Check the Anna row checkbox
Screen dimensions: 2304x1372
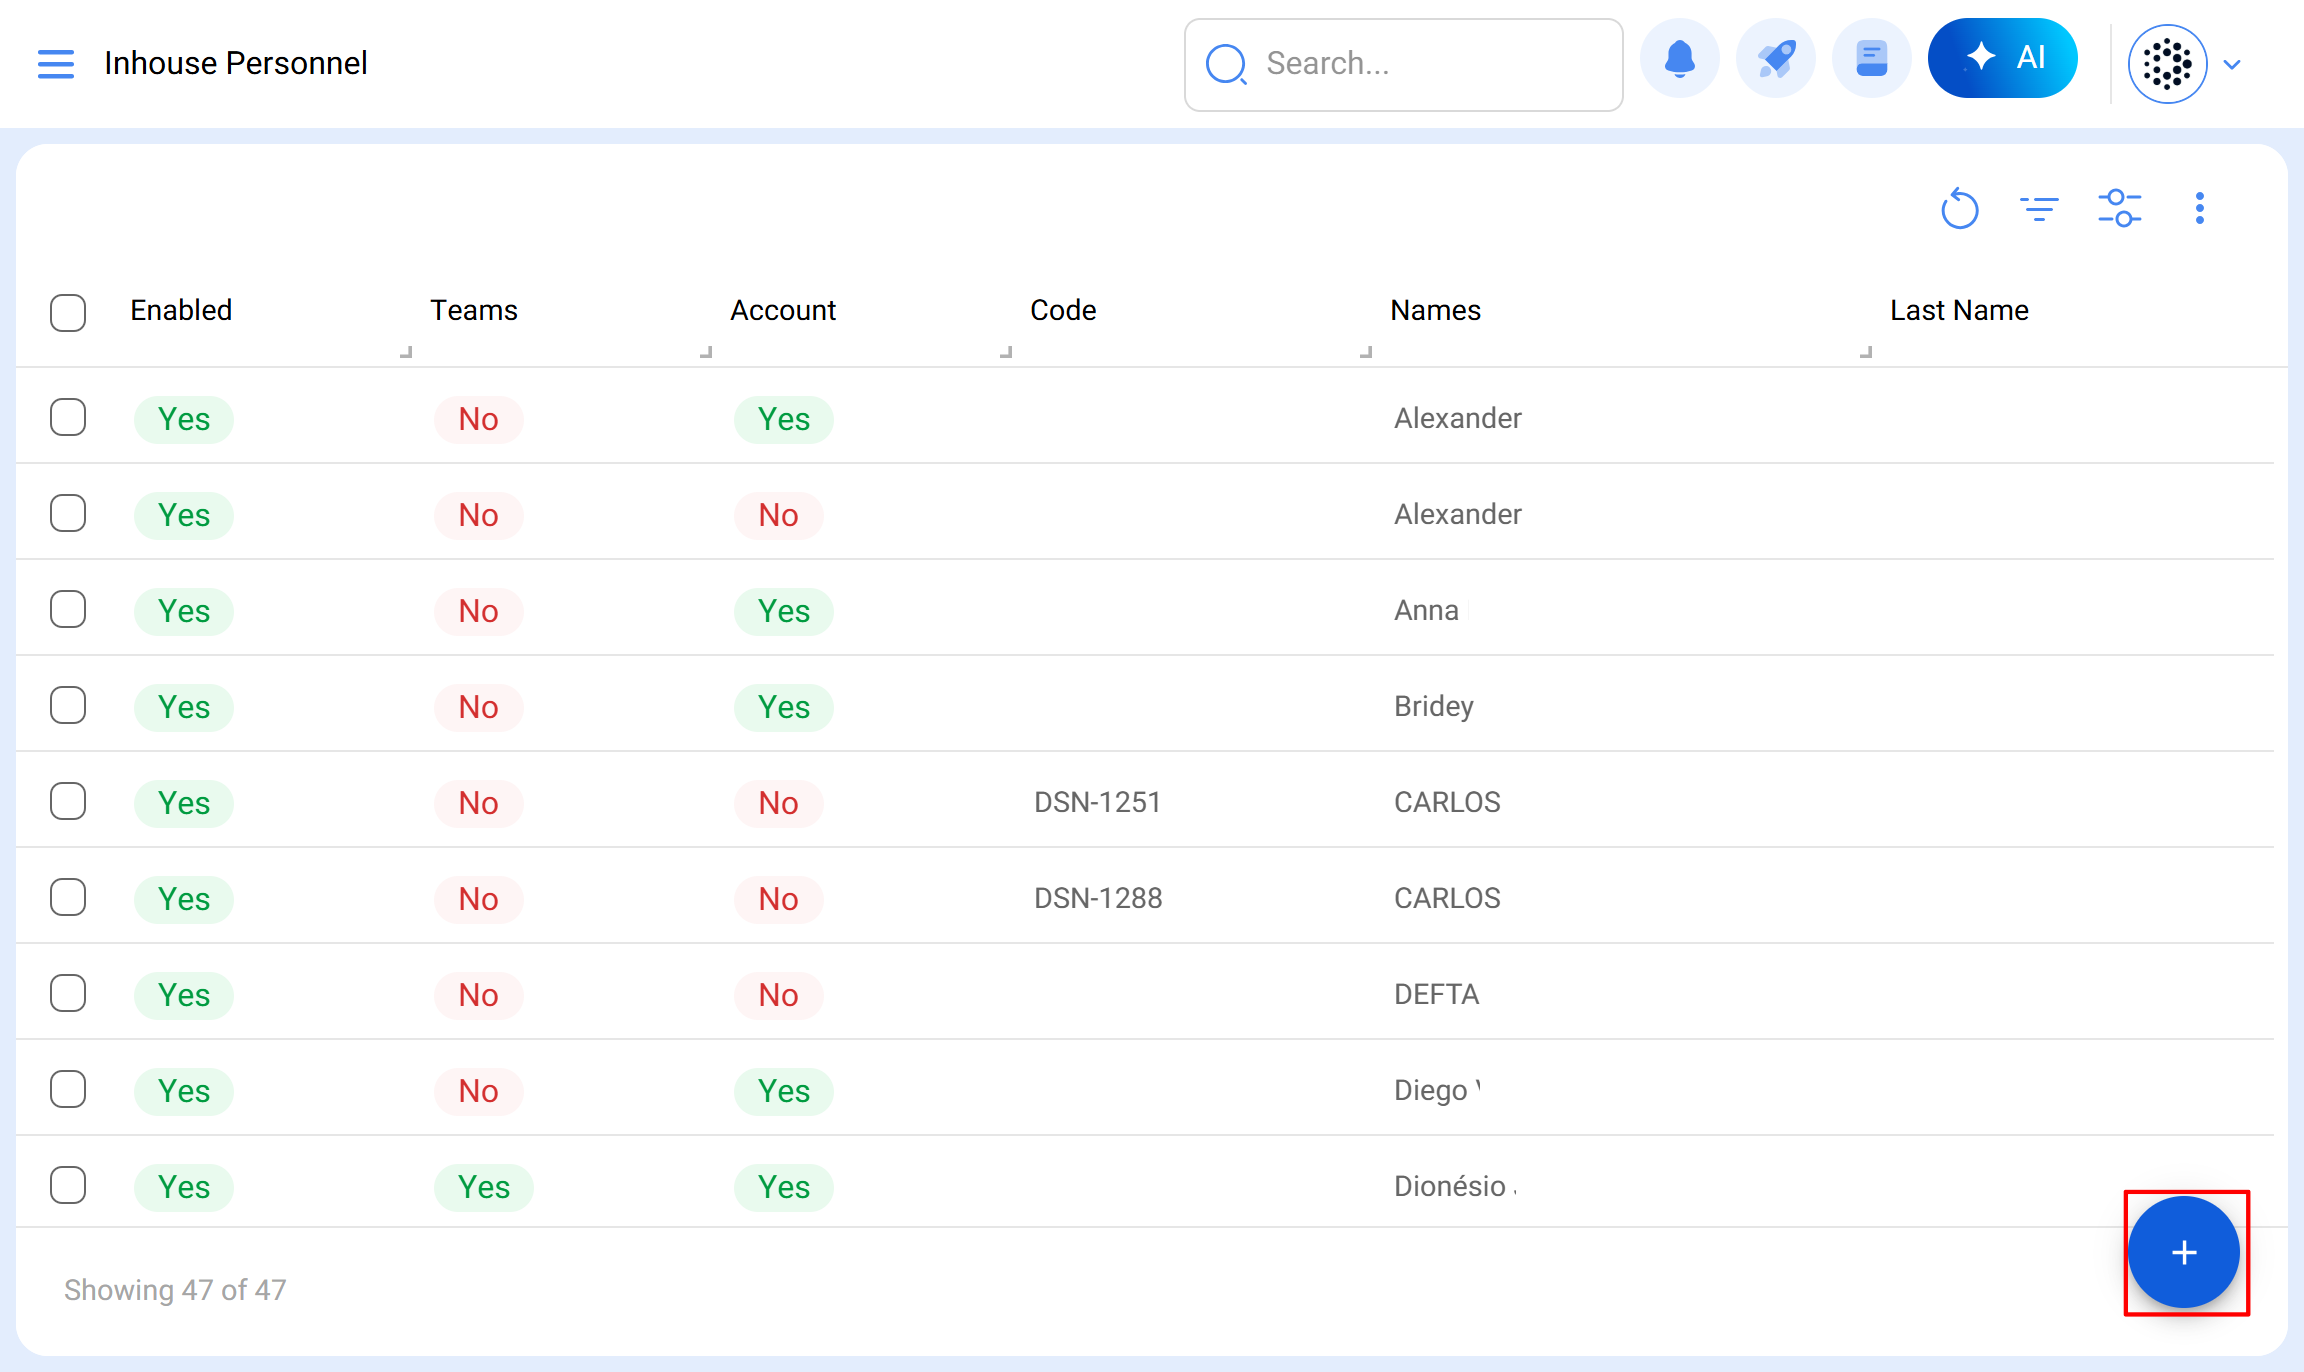pyautogui.click(x=68, y=610)
